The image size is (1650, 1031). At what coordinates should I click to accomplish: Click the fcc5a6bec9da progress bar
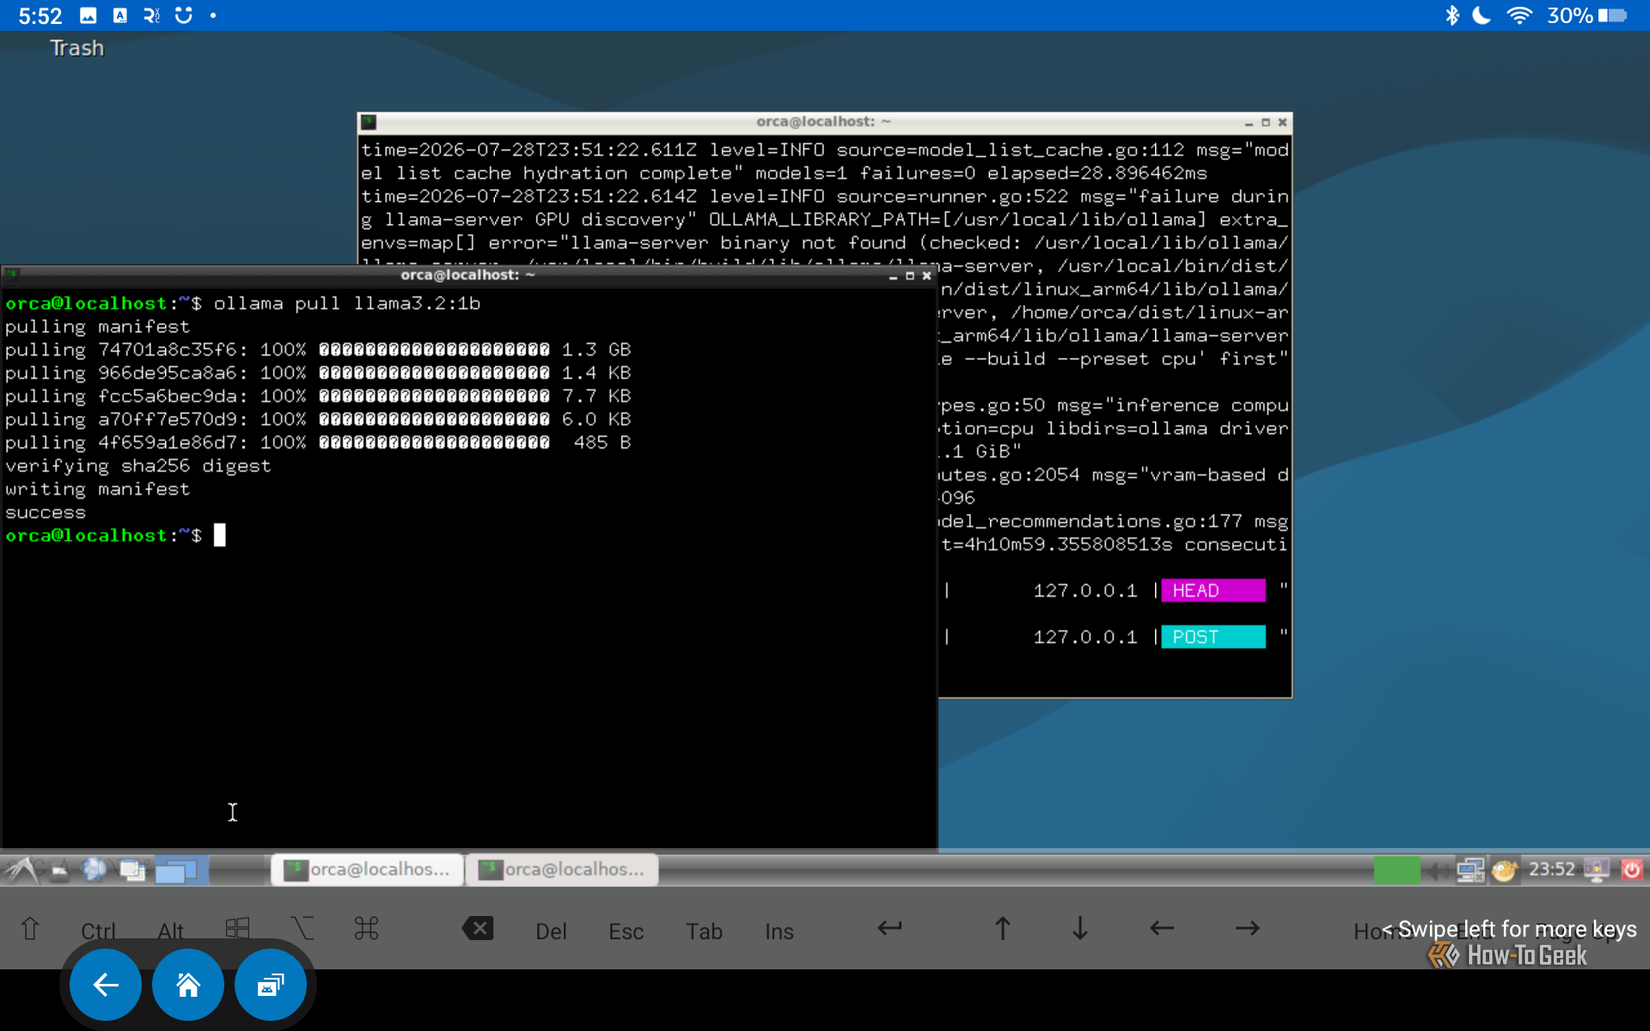(434, 396)
